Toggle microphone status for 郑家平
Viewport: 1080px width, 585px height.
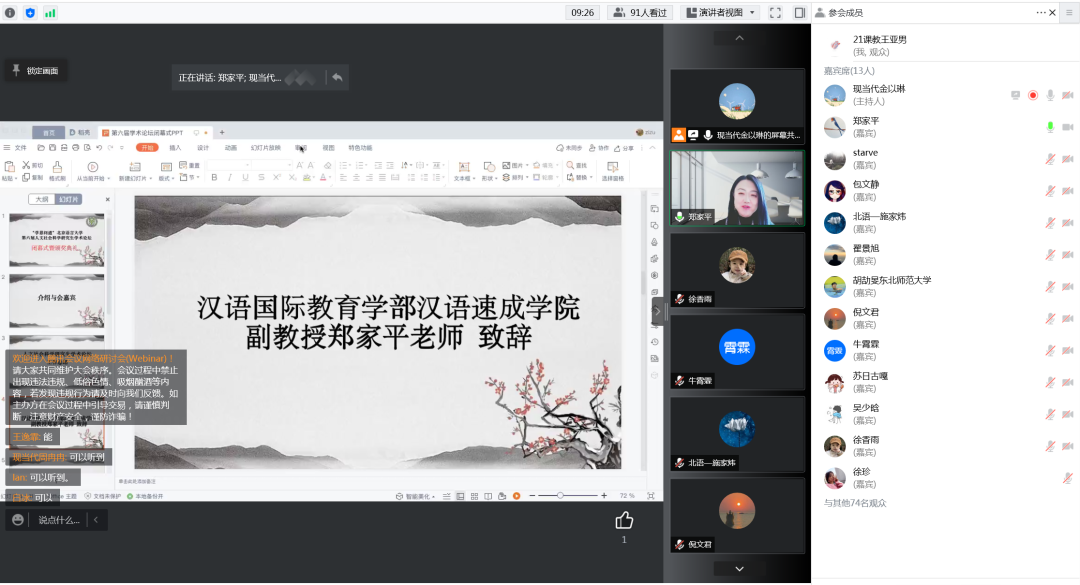coord(1050,127)
